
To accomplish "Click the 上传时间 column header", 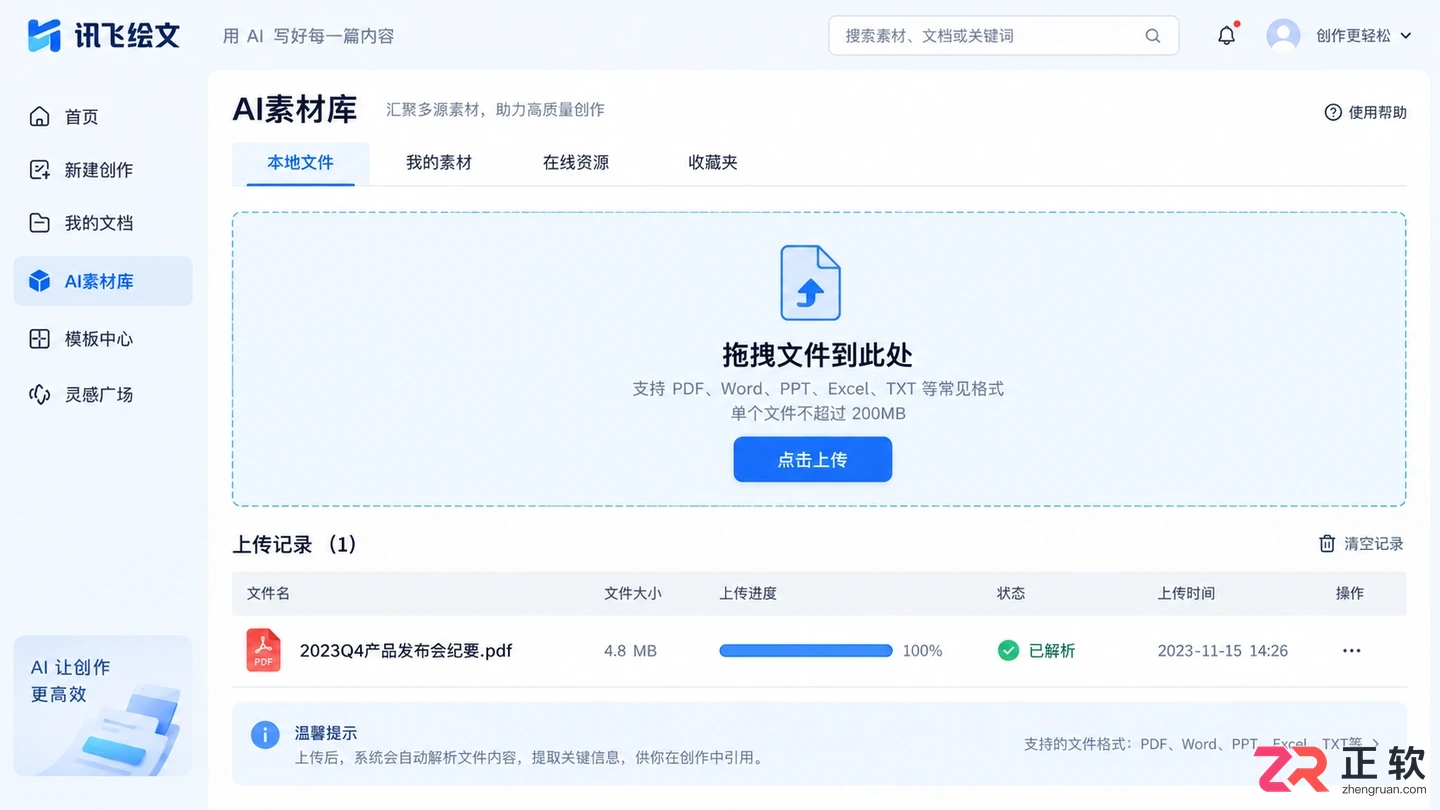I will coord(1186,593).
